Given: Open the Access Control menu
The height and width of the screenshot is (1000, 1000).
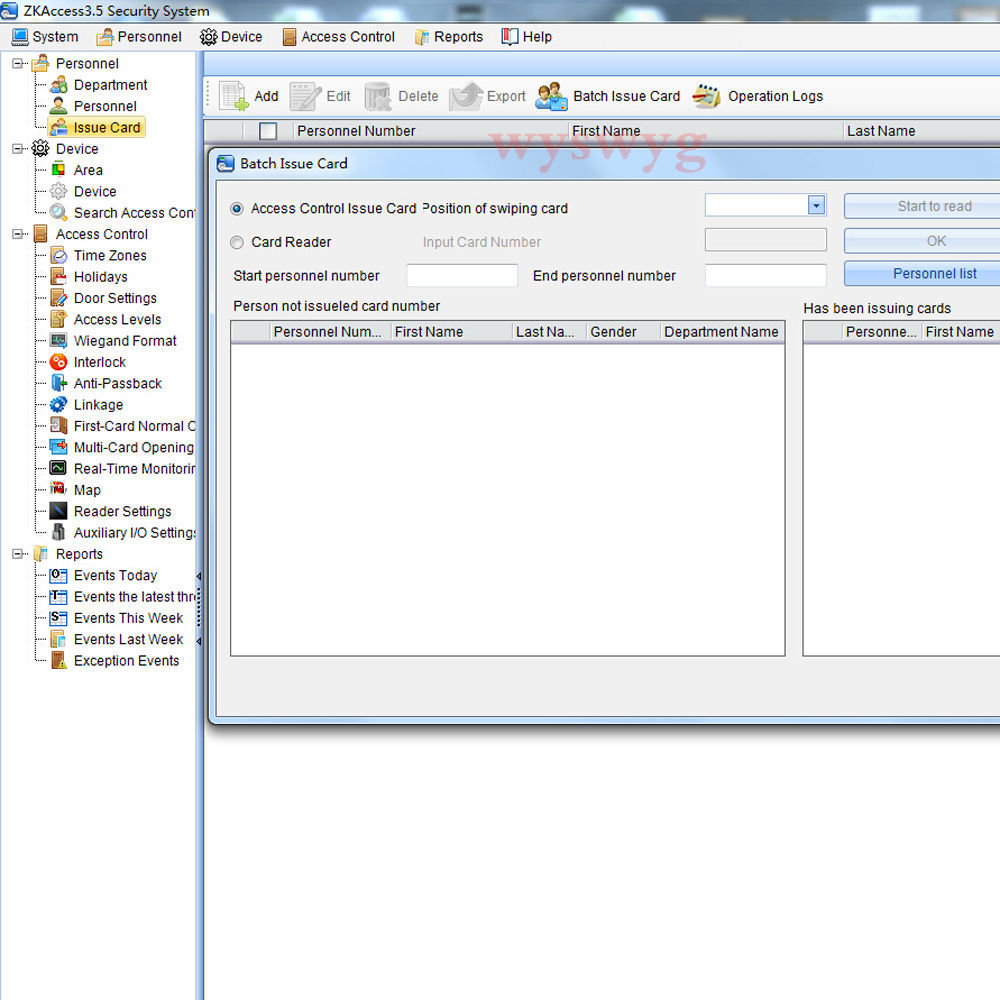Looking at the screenshot, I should tap(338, 37).
